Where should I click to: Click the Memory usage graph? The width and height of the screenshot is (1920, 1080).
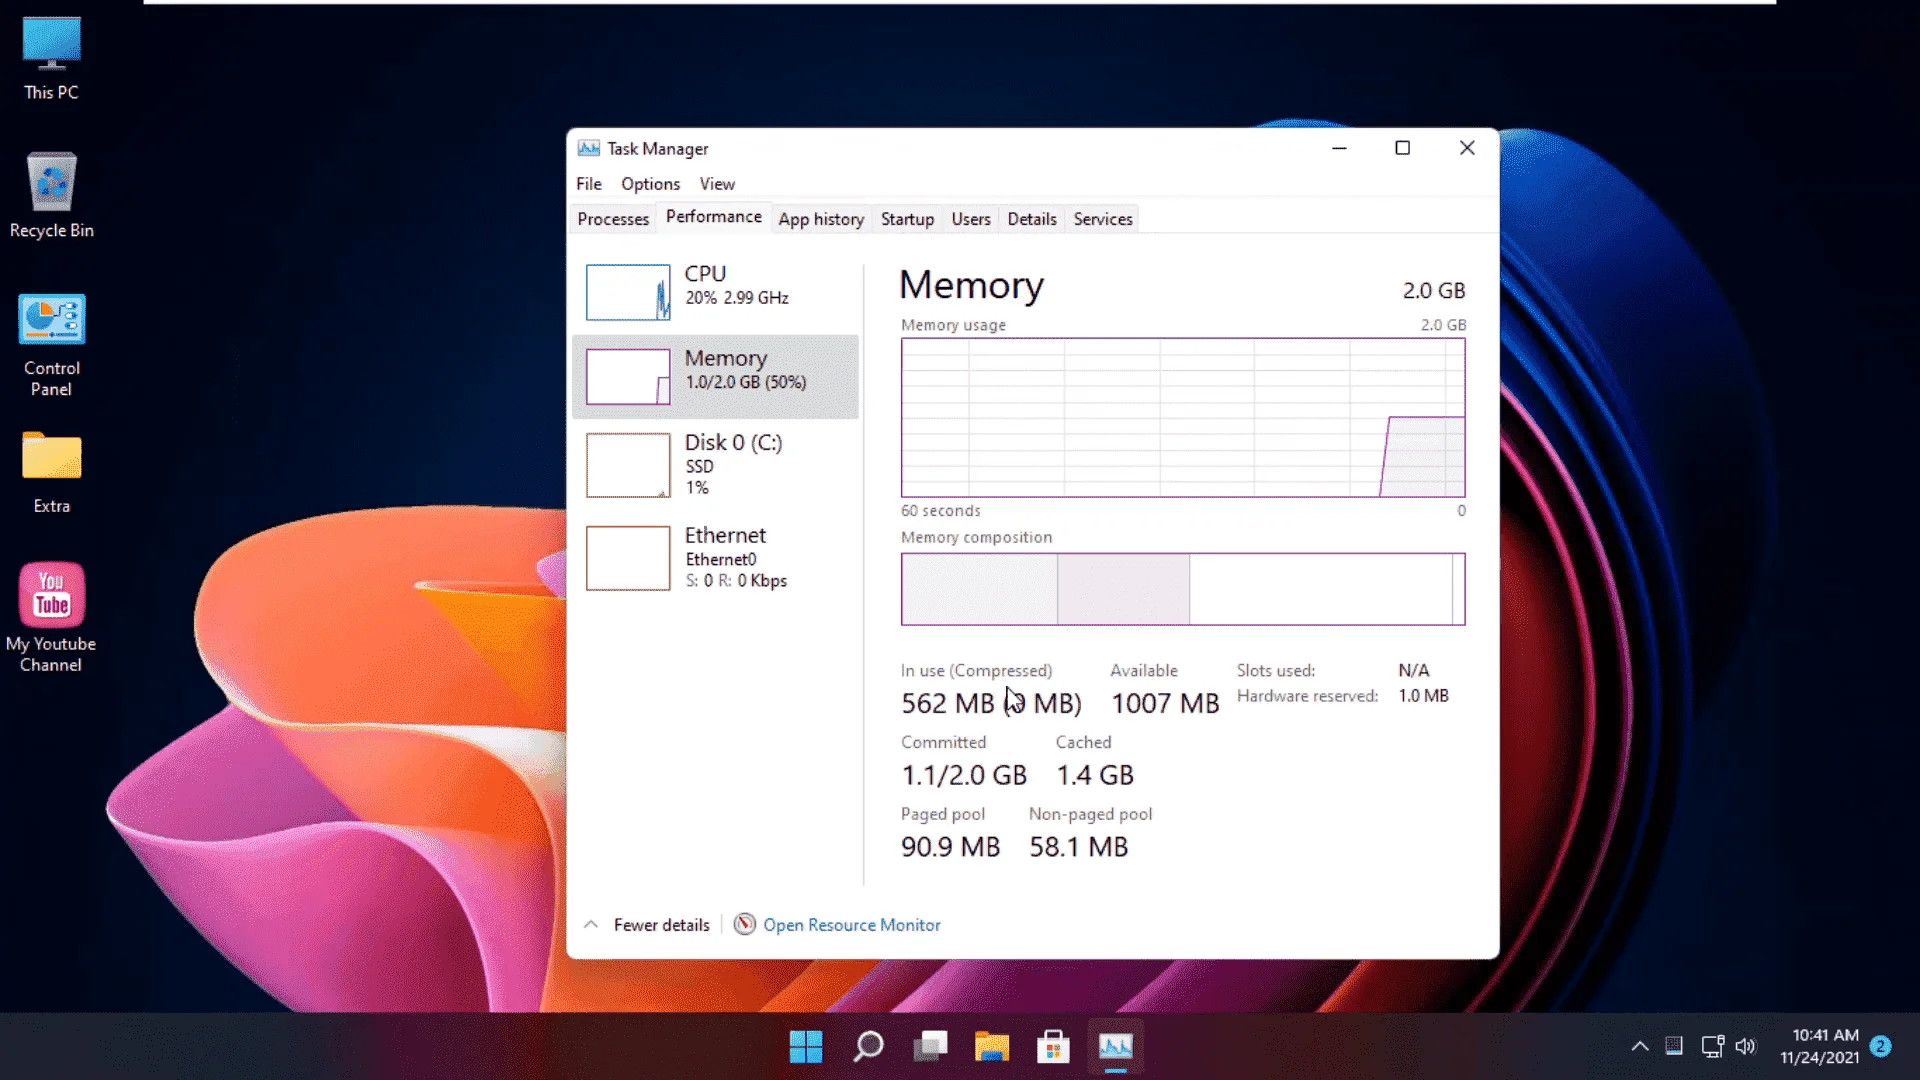[x=1183, y=418]
